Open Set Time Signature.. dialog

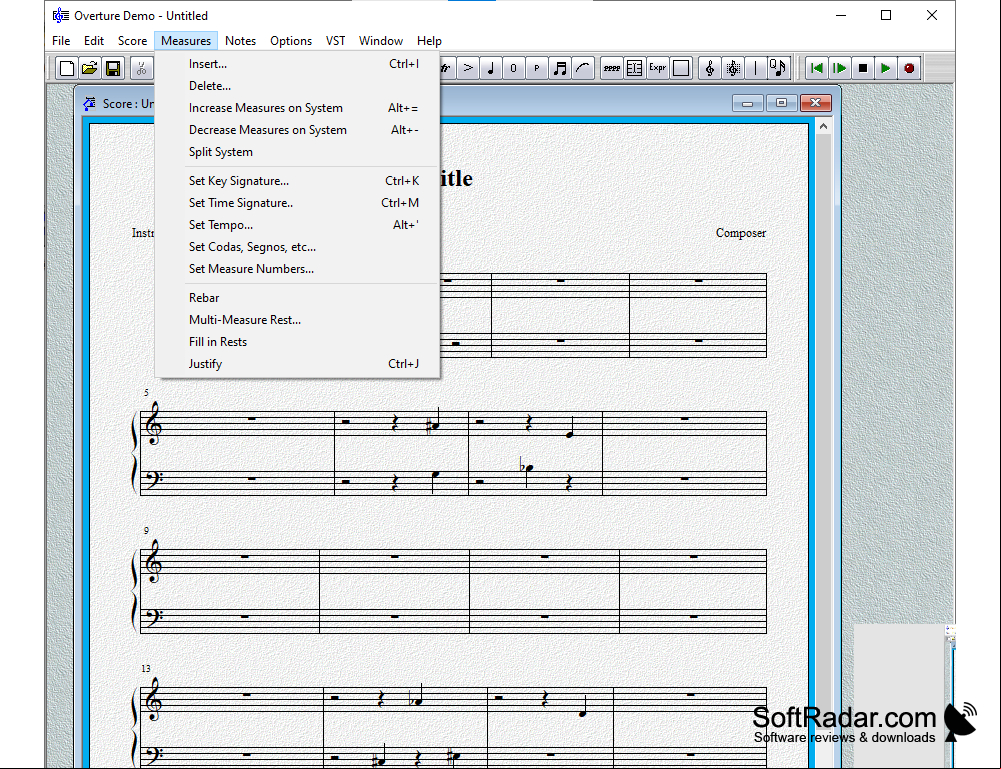(297, 203)
